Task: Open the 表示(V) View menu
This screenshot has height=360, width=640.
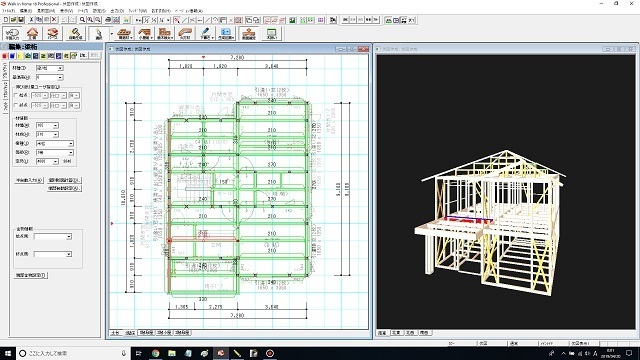Action: click(66, 11)
